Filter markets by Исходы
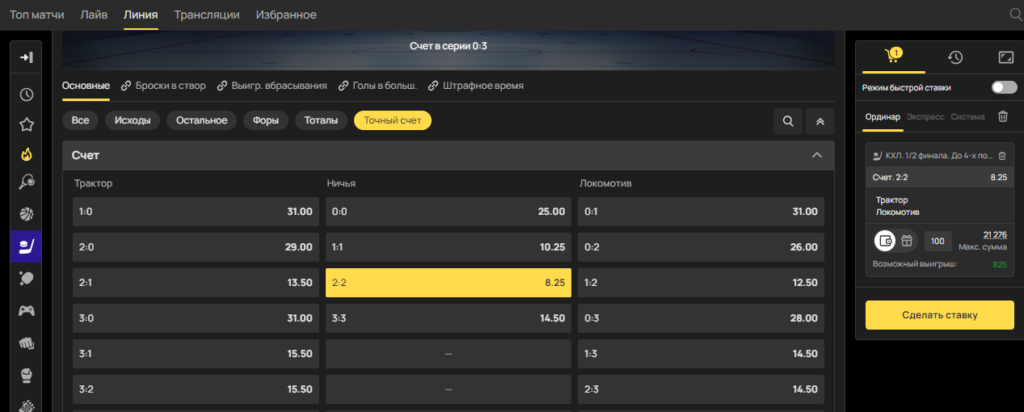1024x412 pixels. [x=133, y=120]
